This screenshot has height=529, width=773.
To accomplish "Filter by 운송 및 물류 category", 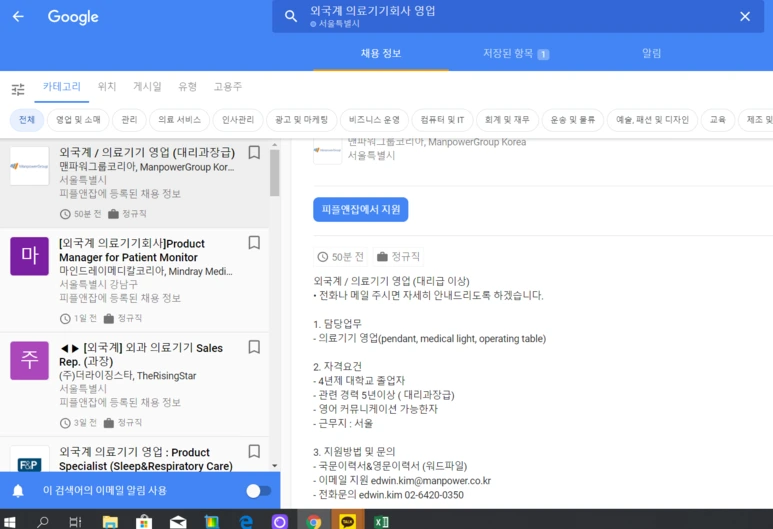I will (572, 120).
